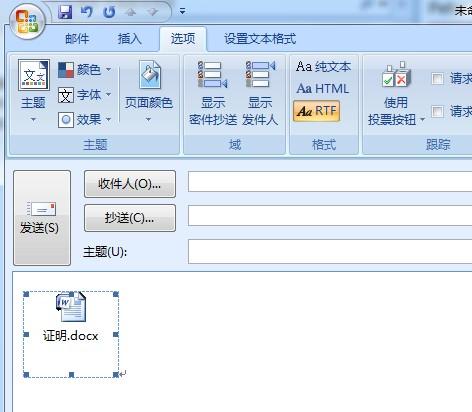Switch to the 插入 tab
This screenshot has height=412, width=472.
tap(129, 39)
